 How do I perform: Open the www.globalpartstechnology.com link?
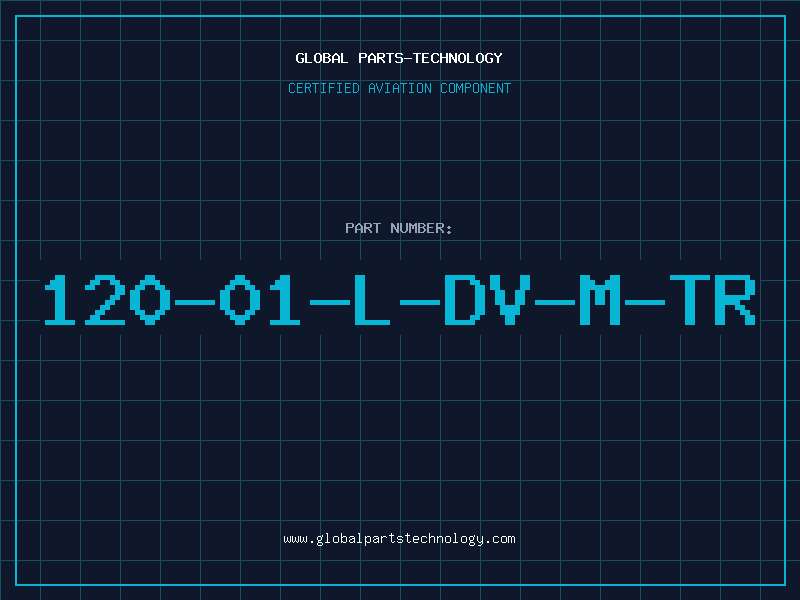[399, 539]
